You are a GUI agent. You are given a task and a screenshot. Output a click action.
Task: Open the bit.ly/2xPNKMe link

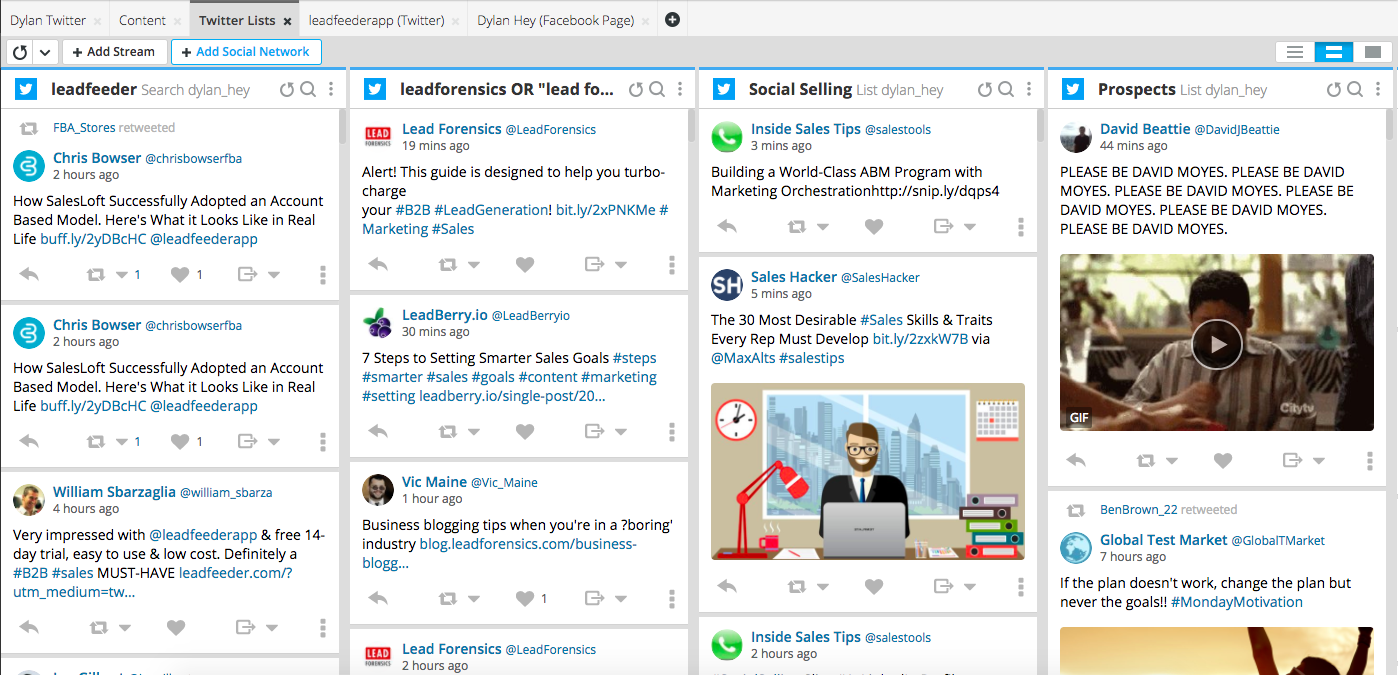pos(606,210)
